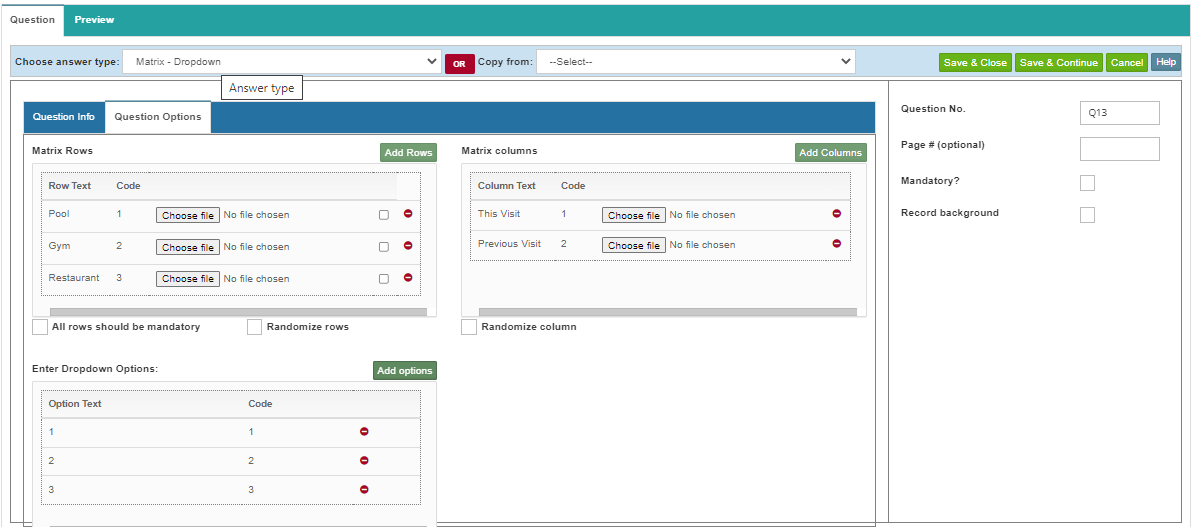This screenshot has height=527, width=1198.
Task: Click the Question No. input field
Action: [x=1119, y=113]
